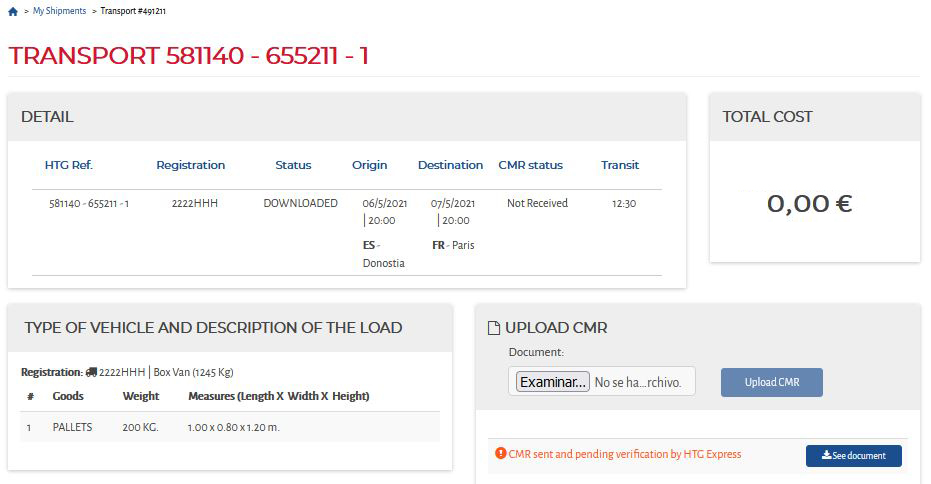931x484 pixels.
Task: Click the document icon next to Upload CMR
Action: click(493, 328)
